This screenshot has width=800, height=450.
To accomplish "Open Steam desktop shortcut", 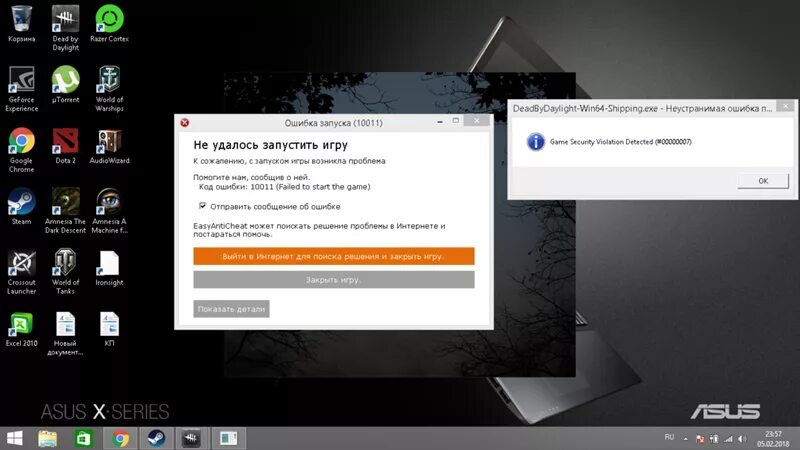I will coord(21,206).
